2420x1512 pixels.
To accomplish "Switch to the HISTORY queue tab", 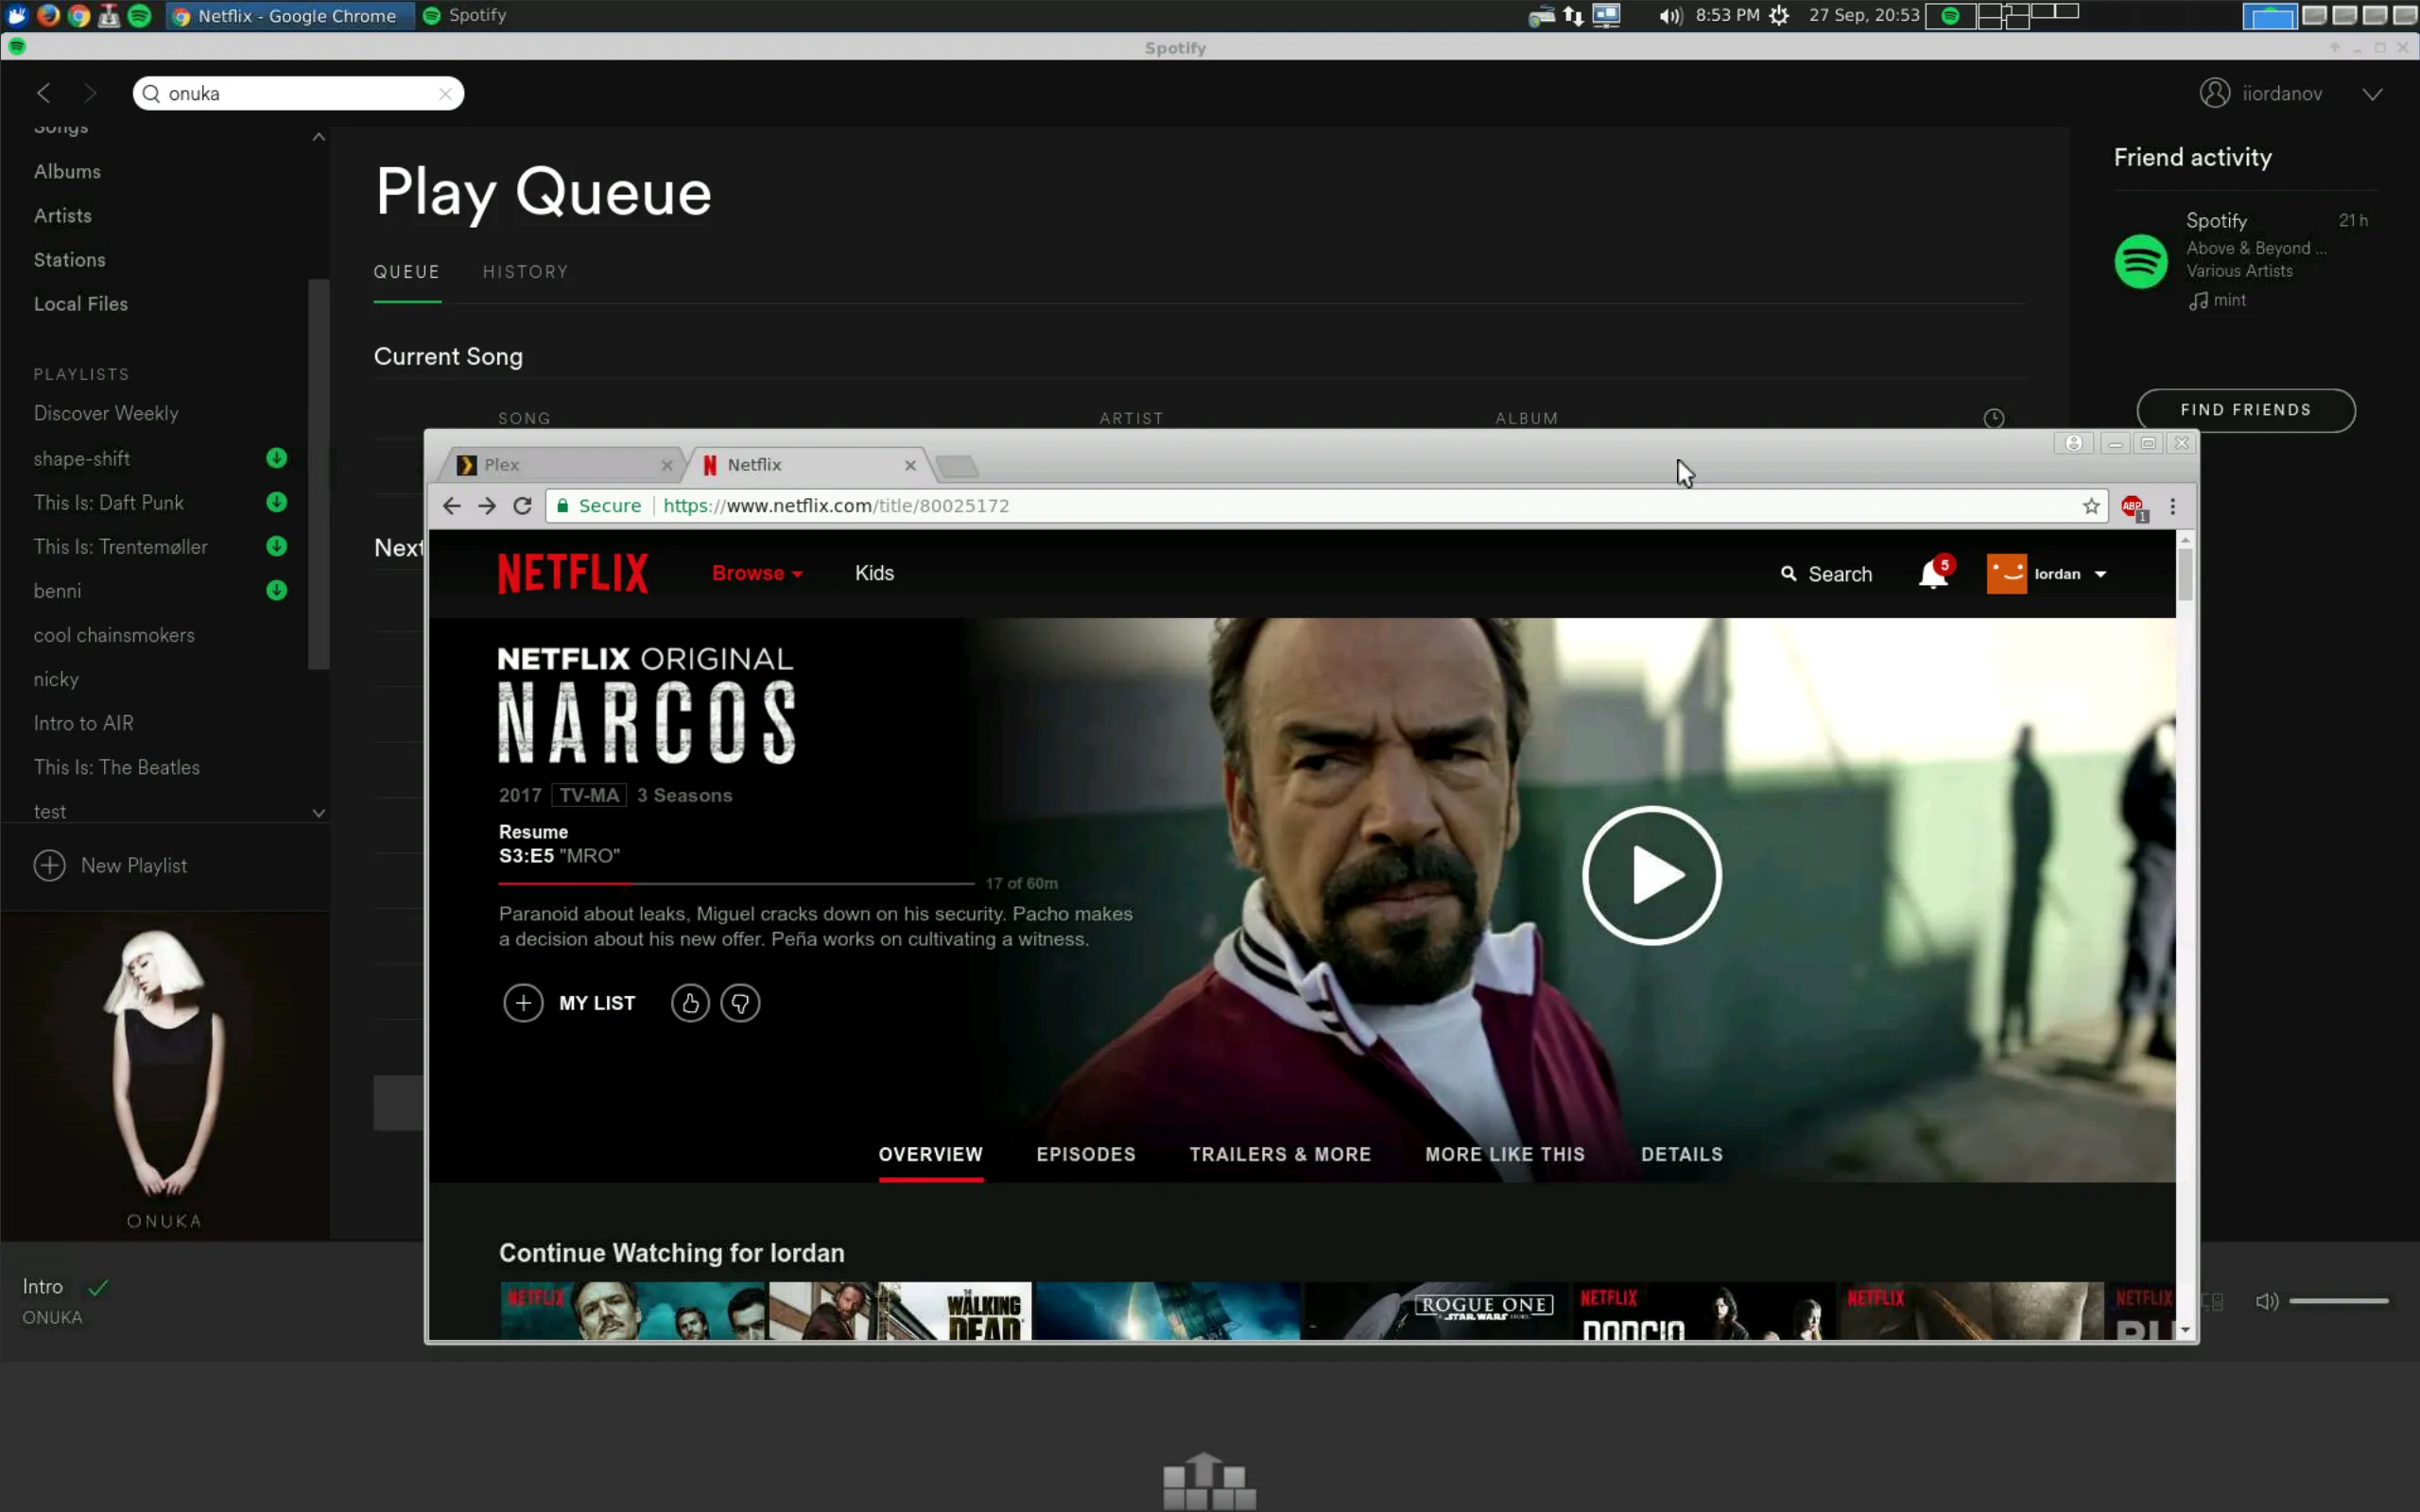I will tap(527, 272).
